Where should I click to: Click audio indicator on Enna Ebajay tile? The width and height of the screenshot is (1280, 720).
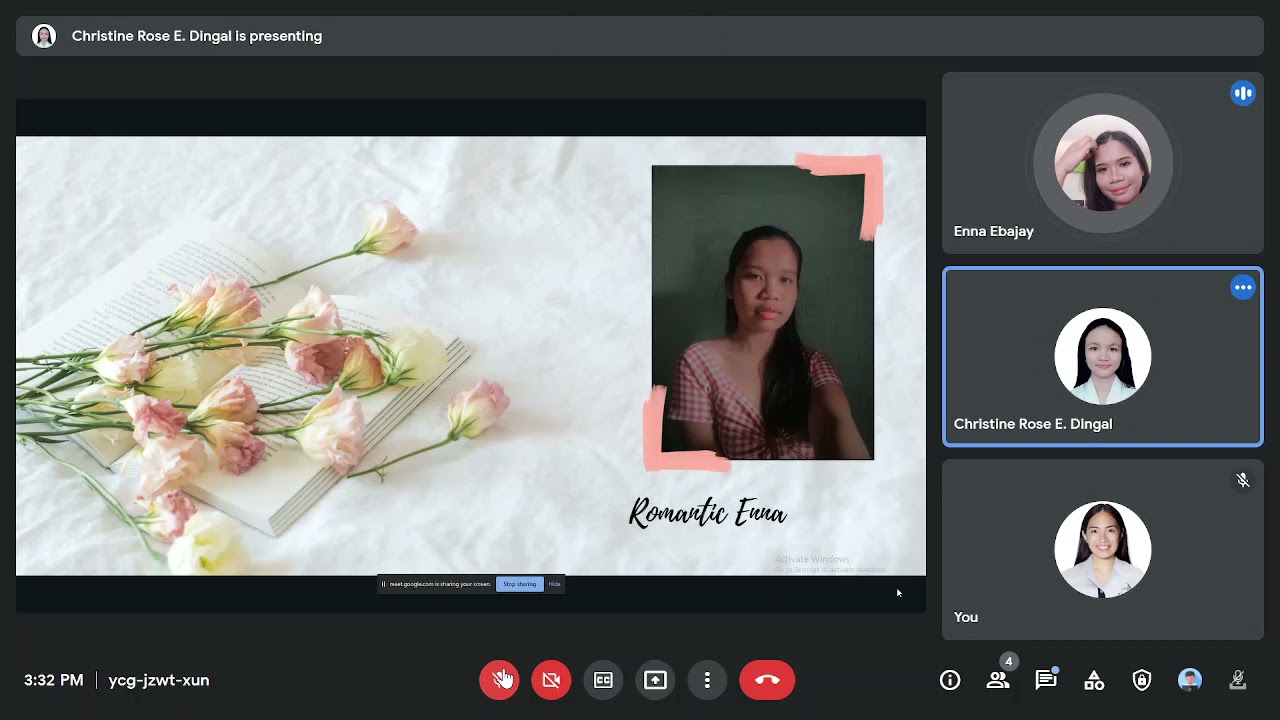tap(1243, 94)
